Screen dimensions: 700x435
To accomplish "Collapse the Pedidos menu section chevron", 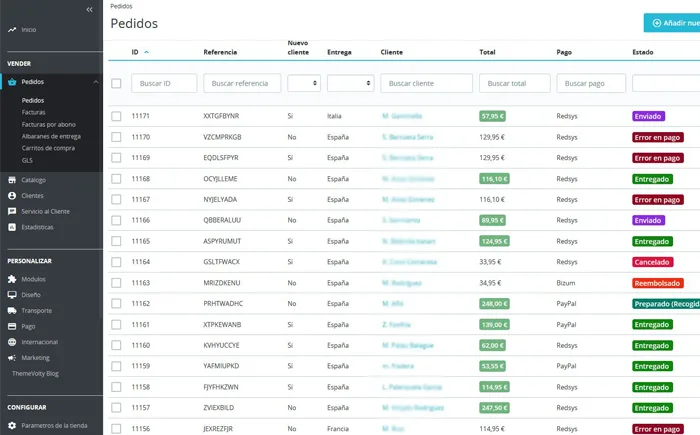I will point(94,82).
